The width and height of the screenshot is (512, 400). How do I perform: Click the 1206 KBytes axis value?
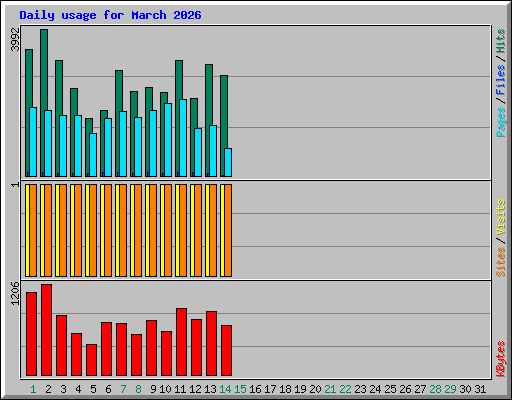(15, 293)
